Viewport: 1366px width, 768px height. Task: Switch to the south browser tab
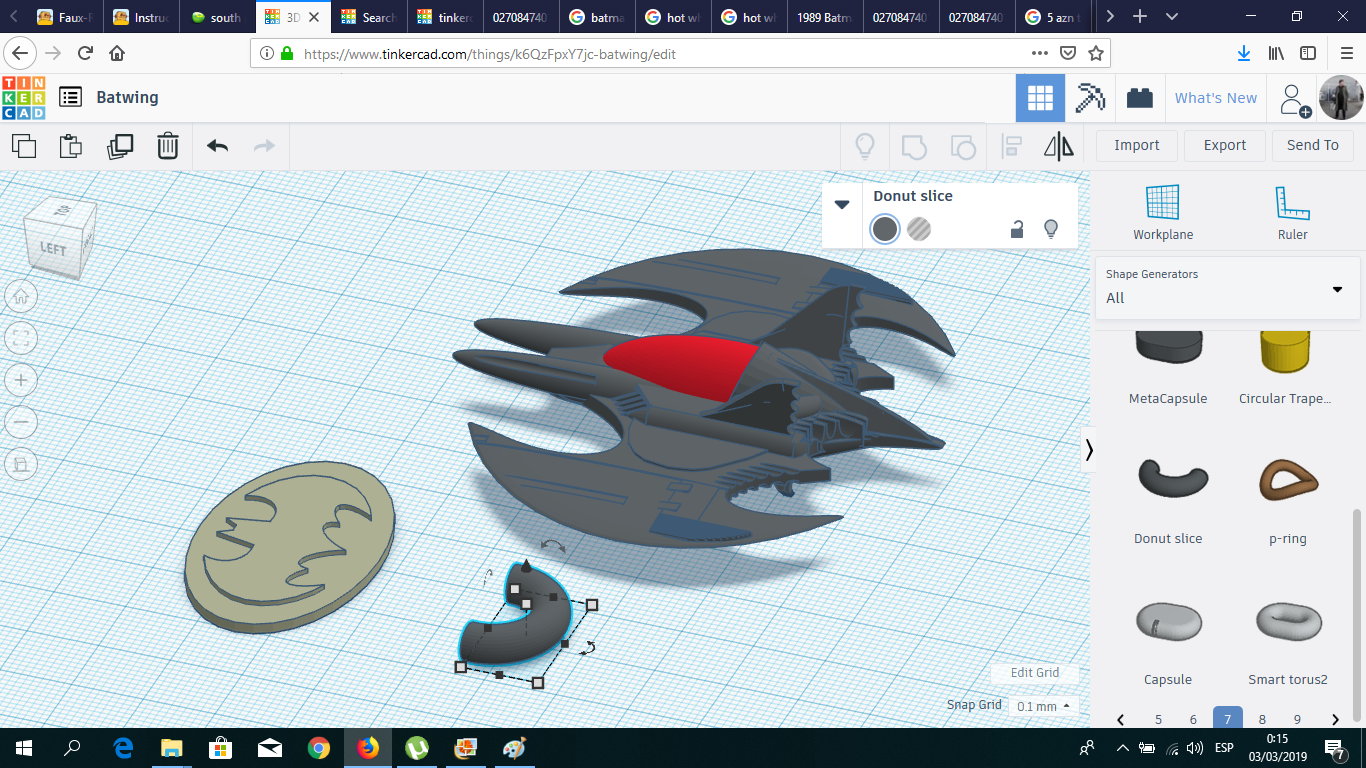point(218,17)
